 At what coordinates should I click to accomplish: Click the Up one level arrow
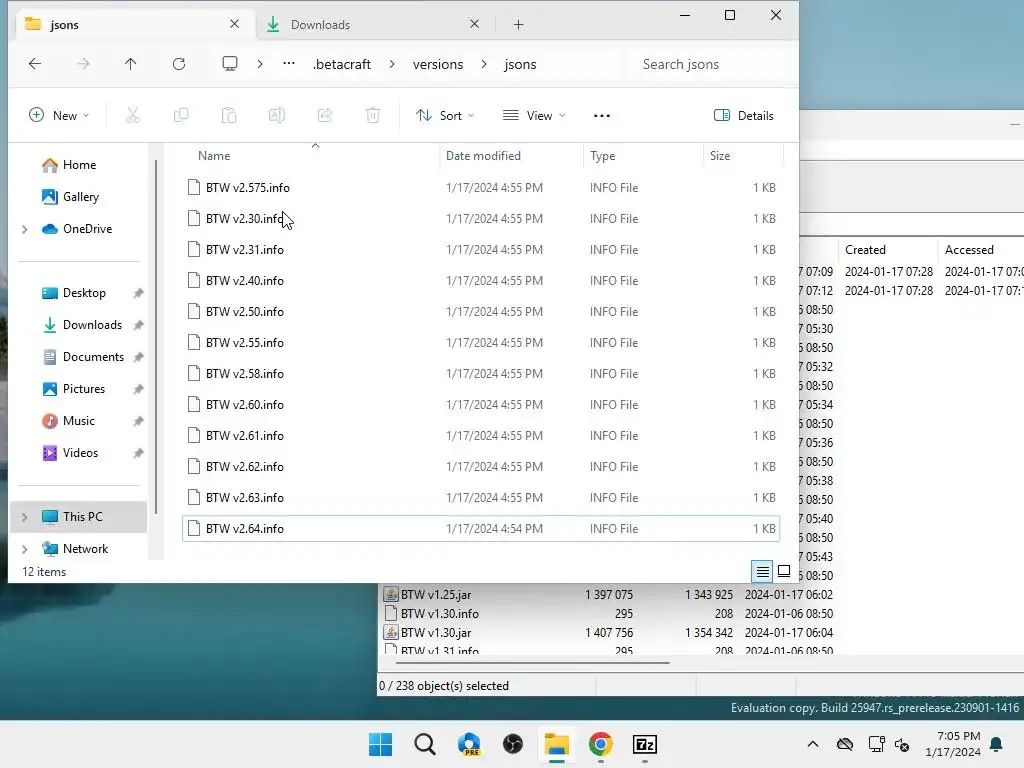click(131, 63)
